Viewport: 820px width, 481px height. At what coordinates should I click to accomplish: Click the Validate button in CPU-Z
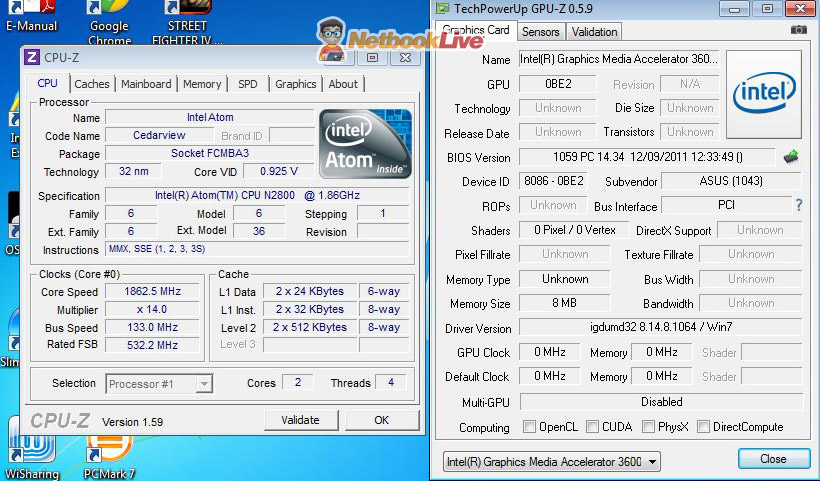coord(301,420)
